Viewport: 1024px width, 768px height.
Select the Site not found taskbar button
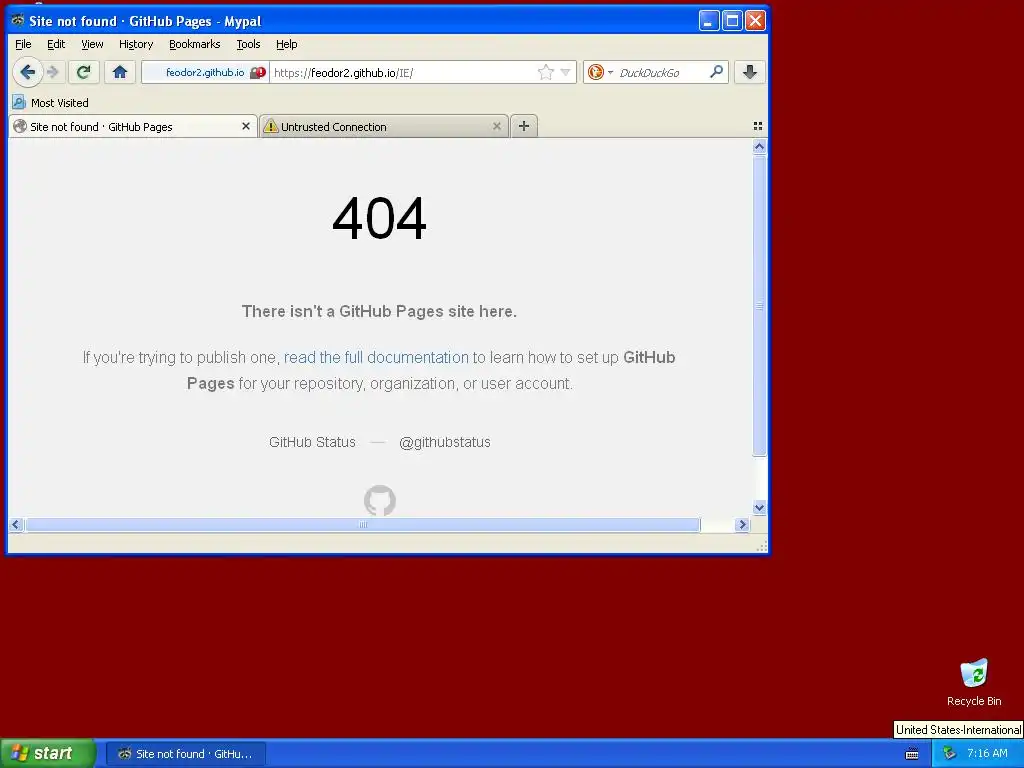pyautogui.click(x=186, y=754)
